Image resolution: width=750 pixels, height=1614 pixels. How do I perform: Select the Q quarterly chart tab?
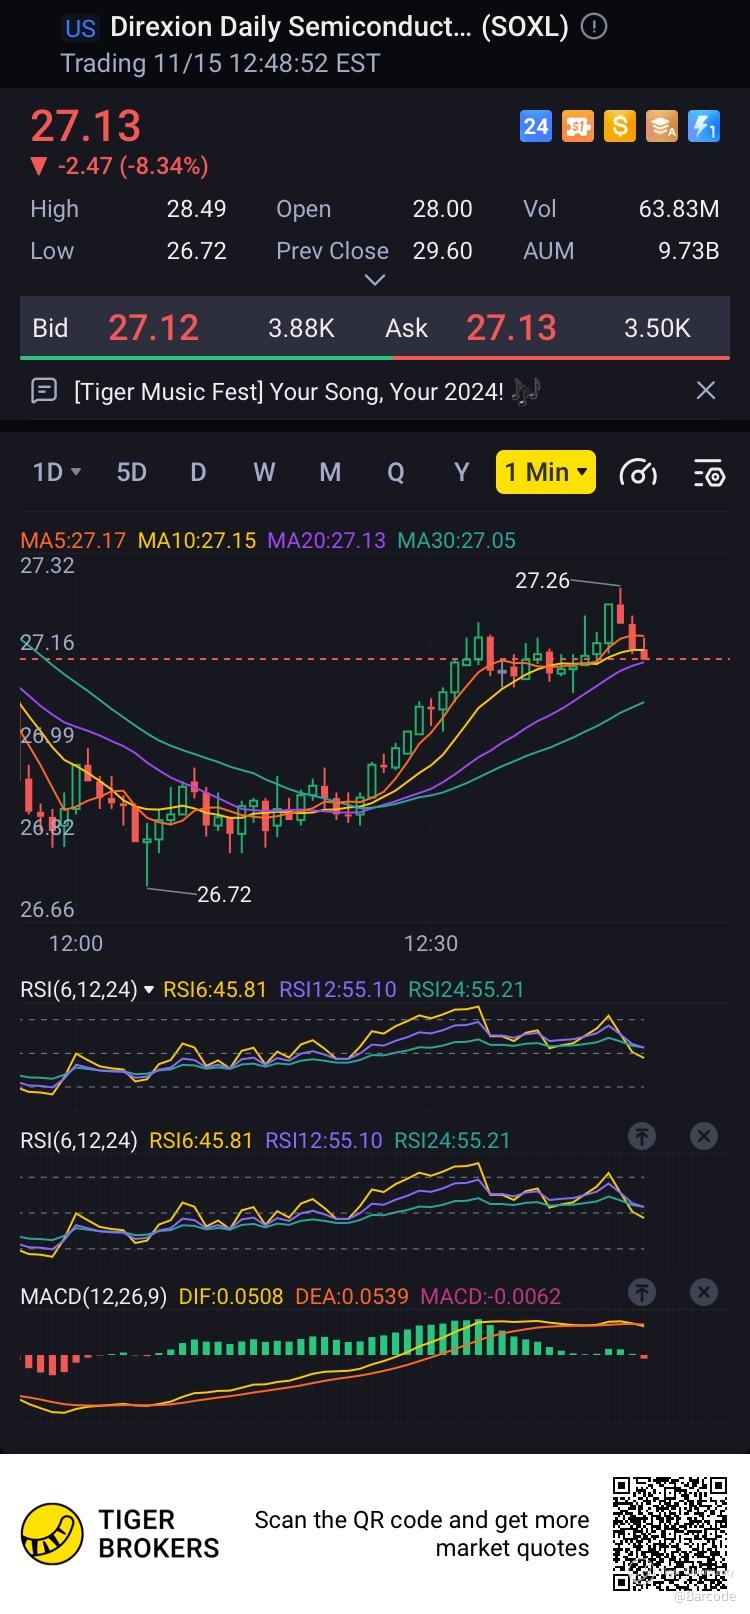coord(396,472)
